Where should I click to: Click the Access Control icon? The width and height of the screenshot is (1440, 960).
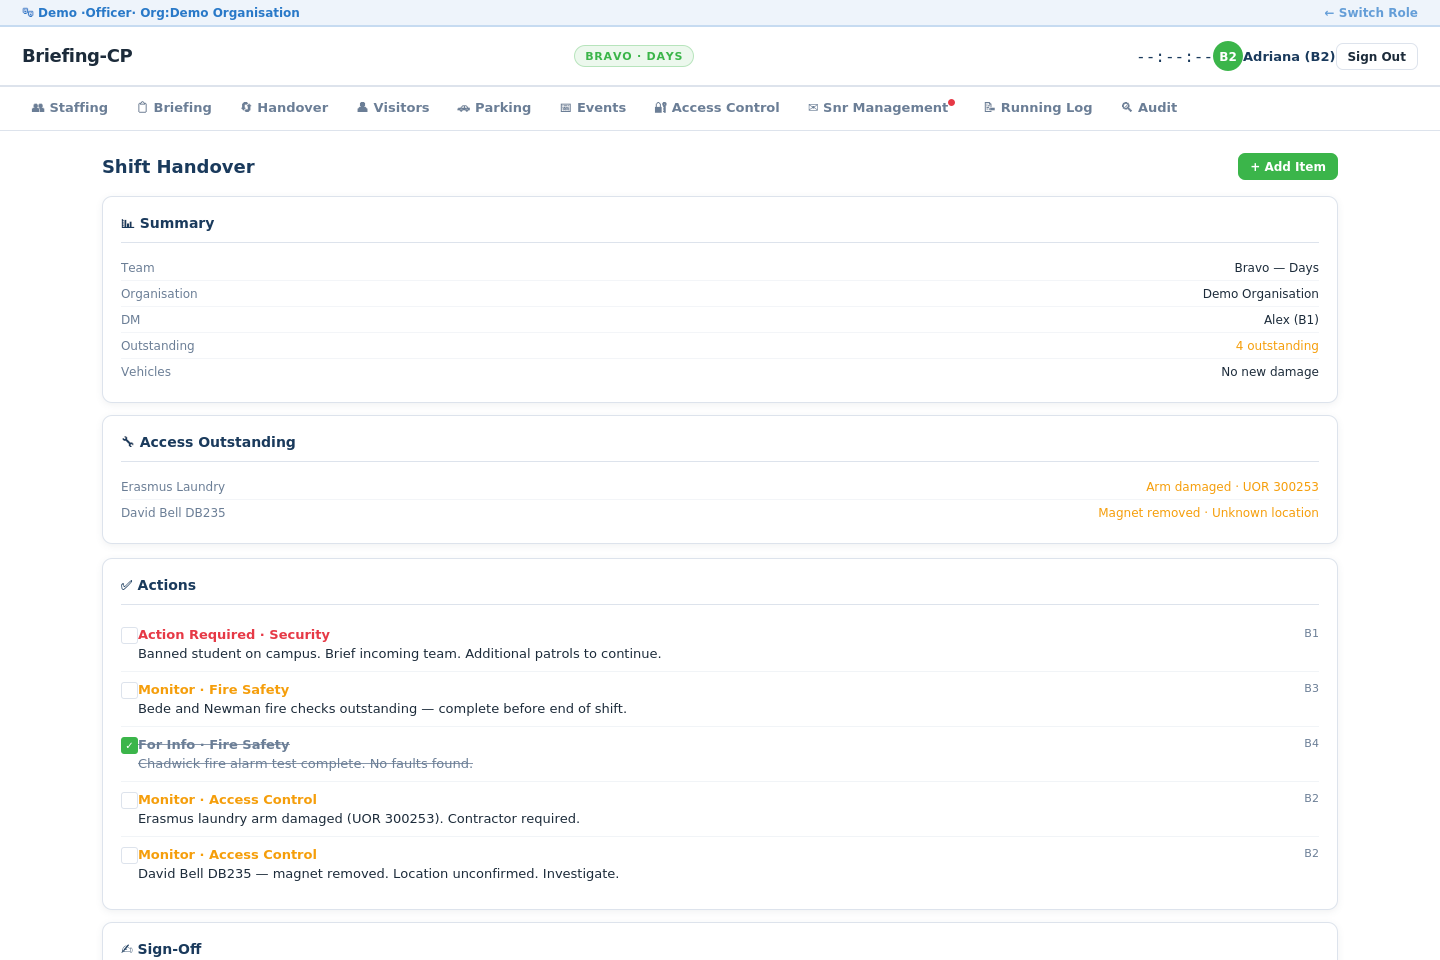click(660, 108)
